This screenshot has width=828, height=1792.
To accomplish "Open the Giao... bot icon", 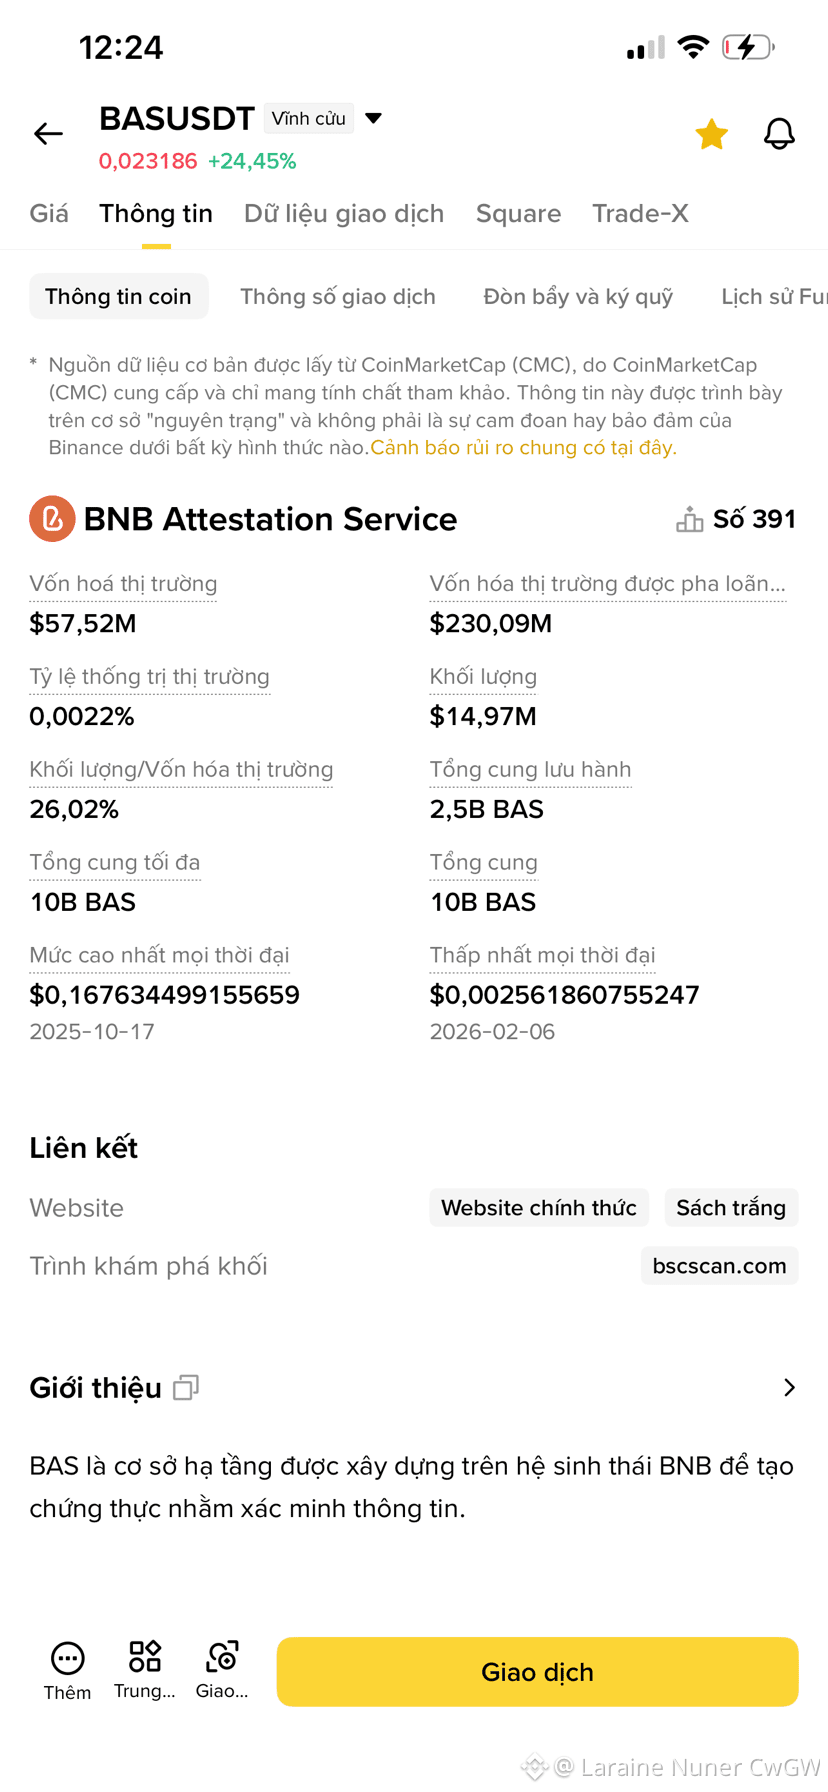I will (x=222, y=1657).
